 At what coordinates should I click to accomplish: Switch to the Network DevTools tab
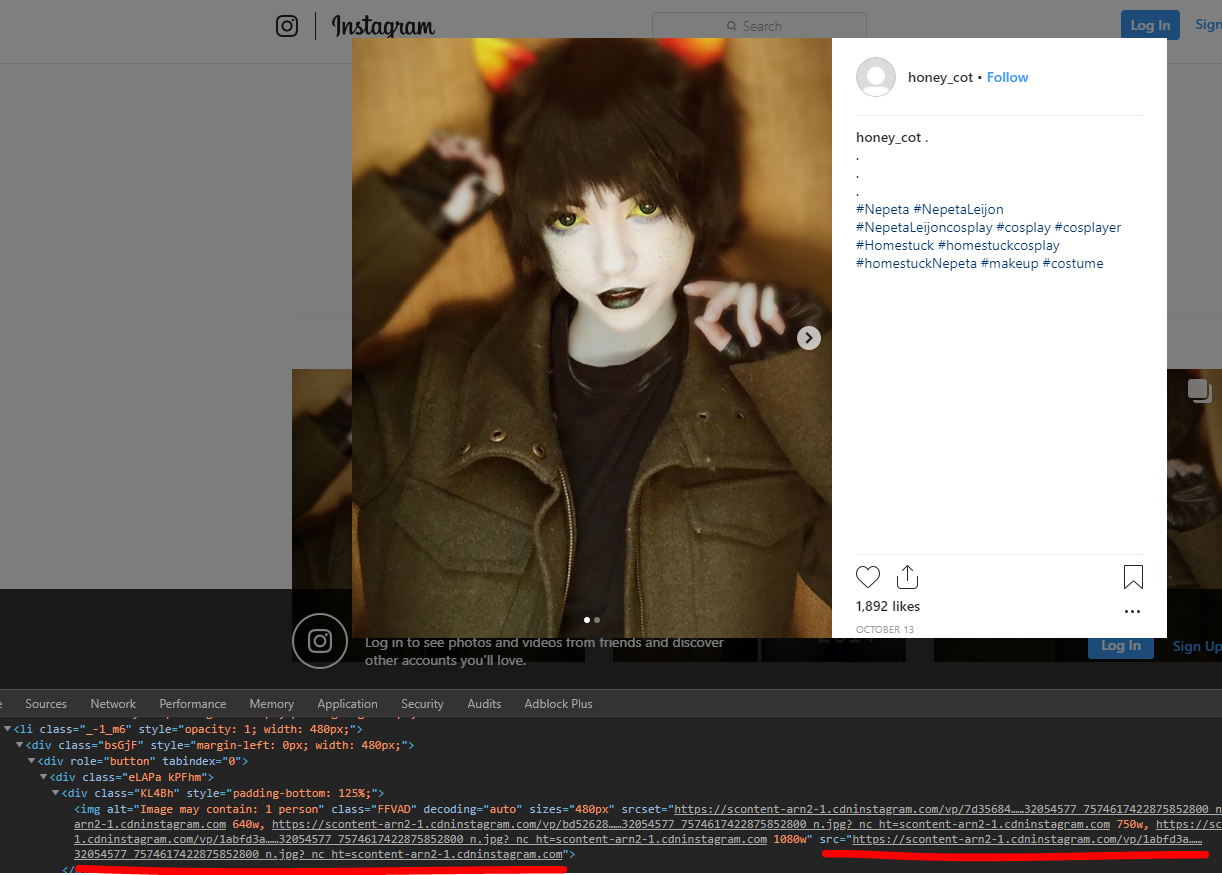(113, 703)
